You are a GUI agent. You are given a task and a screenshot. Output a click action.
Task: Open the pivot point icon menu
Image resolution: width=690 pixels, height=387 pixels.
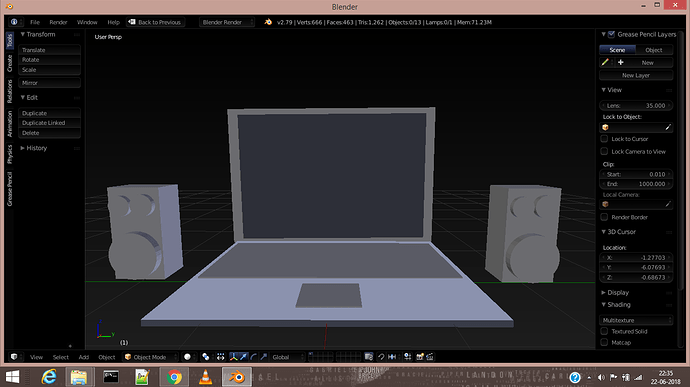pyautogui.click(x=206, y=357)
